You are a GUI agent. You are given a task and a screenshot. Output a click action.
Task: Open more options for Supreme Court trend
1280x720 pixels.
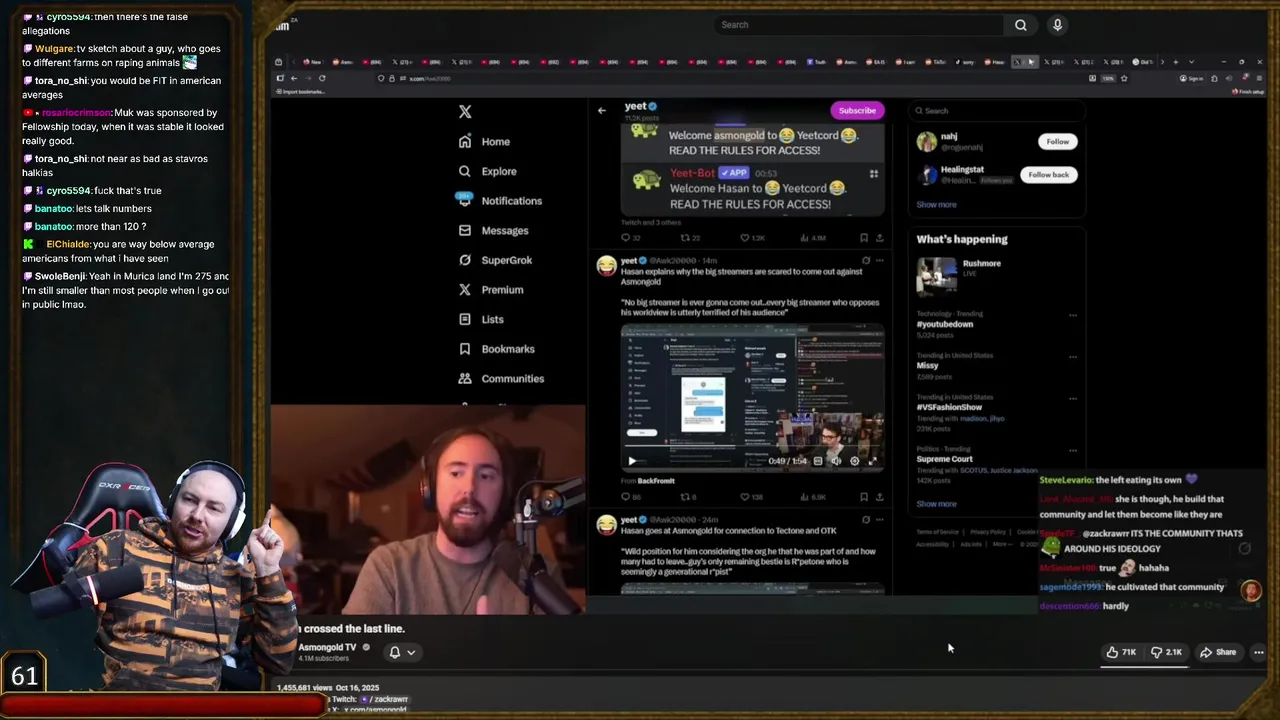(x=1073, y=450)
